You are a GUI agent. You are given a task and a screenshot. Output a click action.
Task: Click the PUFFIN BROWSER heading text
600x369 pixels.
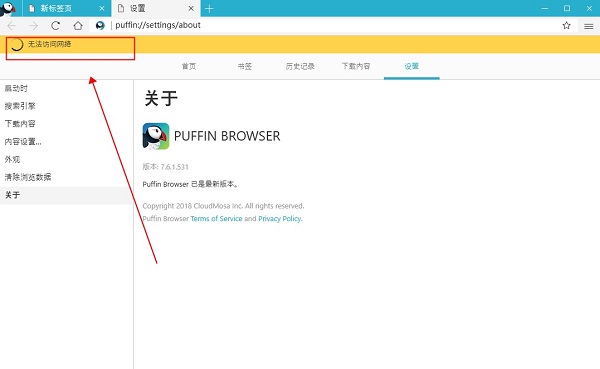[227, 136]
